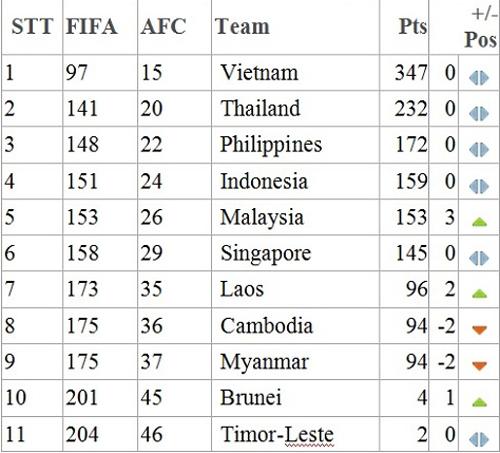Click the no-change arrows icon in Vietnam row
Viewport: 500px width, 453px height.
[x=479, y=78]
